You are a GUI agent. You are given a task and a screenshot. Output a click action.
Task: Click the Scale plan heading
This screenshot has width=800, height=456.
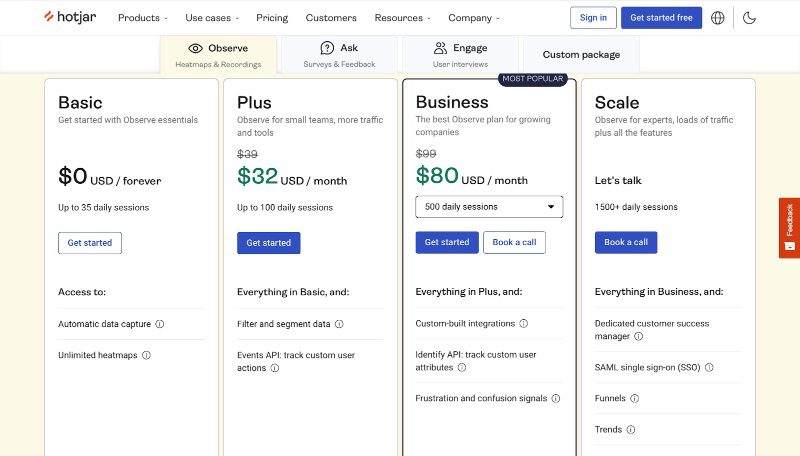[x=617, y=103]
